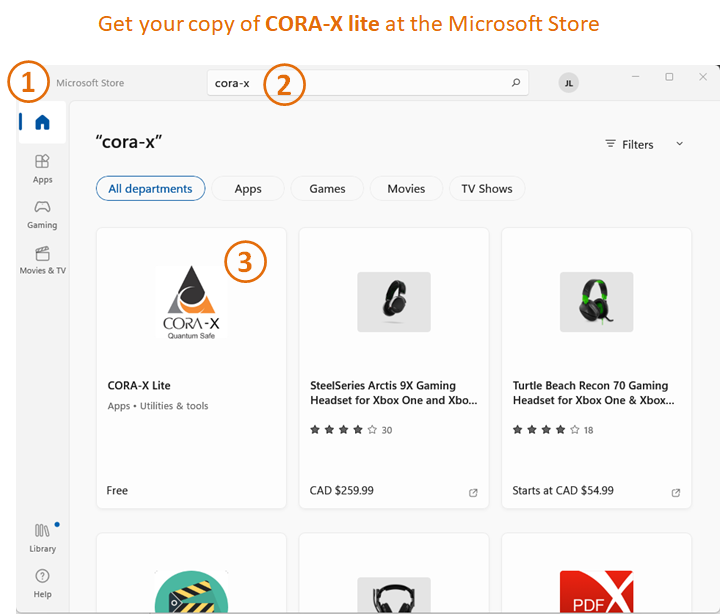Screen dimensions: 720x614
Task: Minimize the Microsoft Store window
Action: (636, 77)
